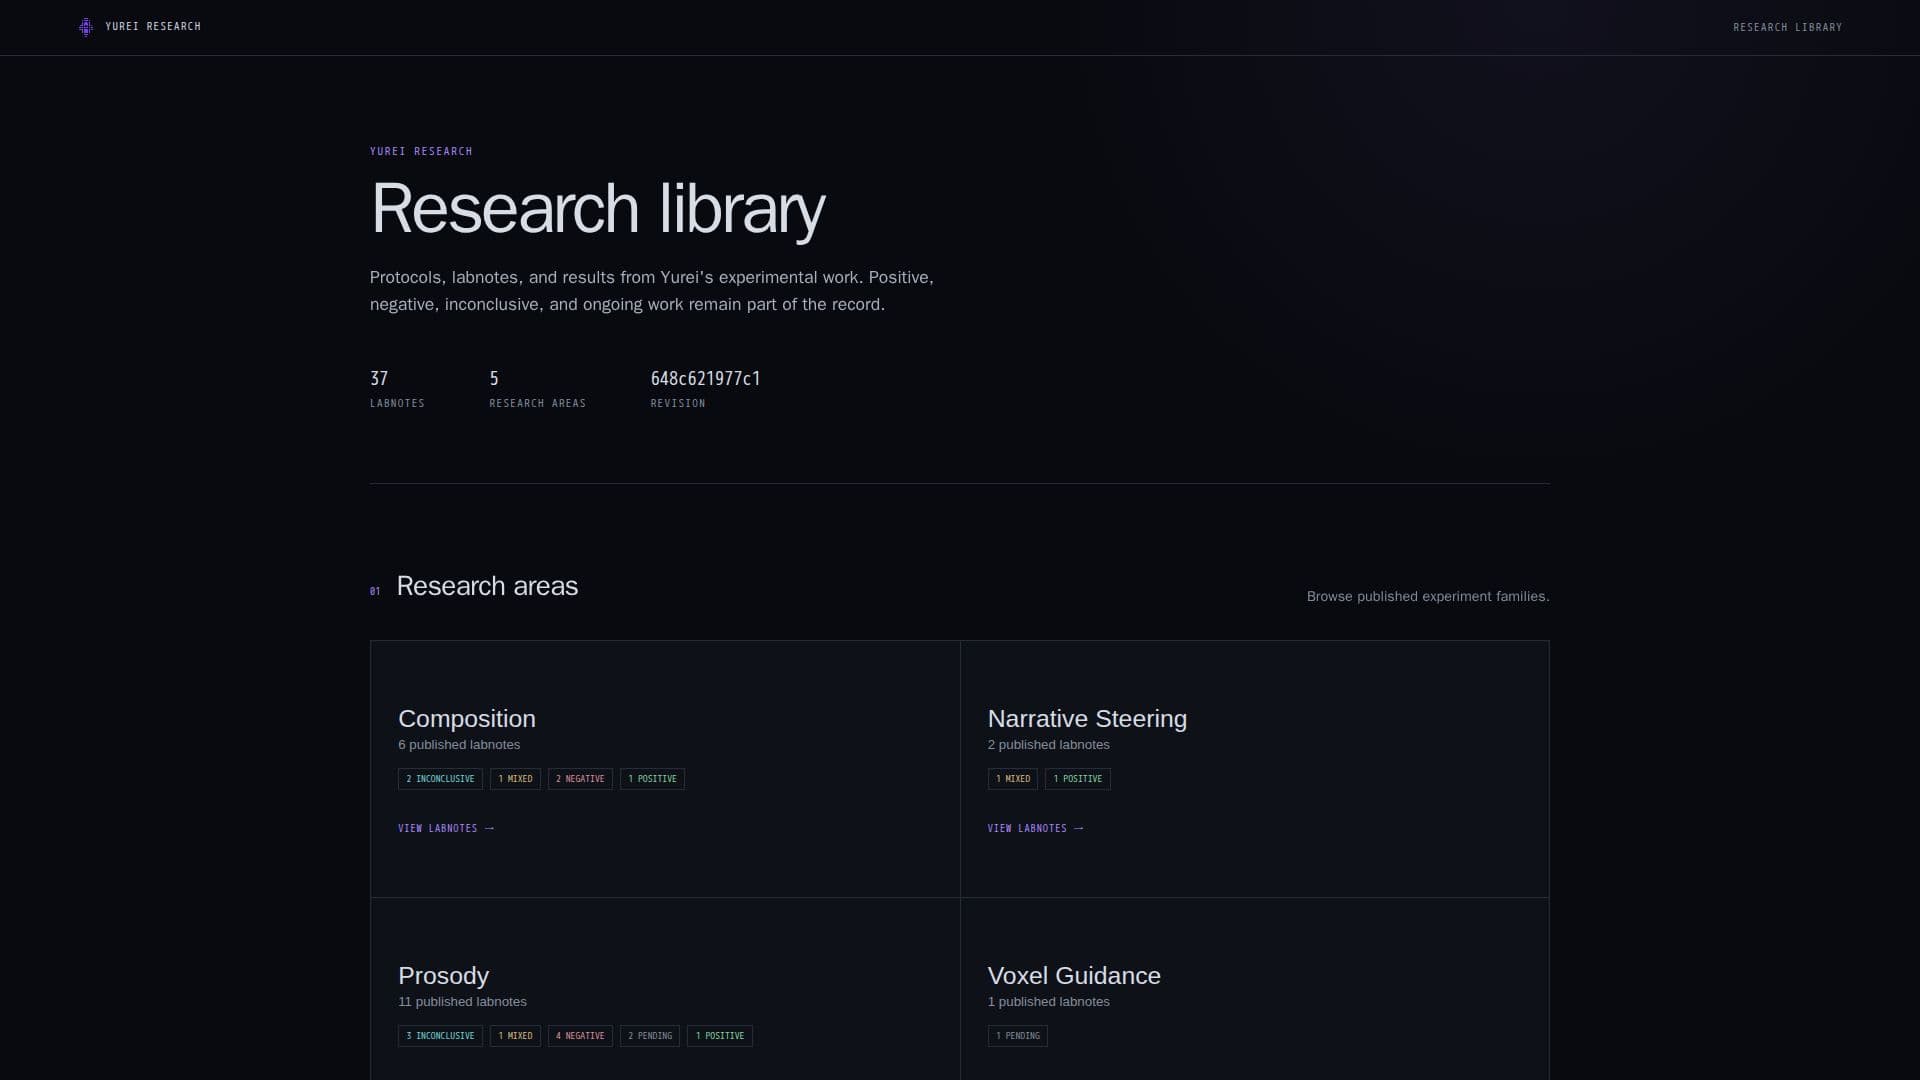Click the Research library main heading
The image size is (1920, 1080).
pos(598,210)
